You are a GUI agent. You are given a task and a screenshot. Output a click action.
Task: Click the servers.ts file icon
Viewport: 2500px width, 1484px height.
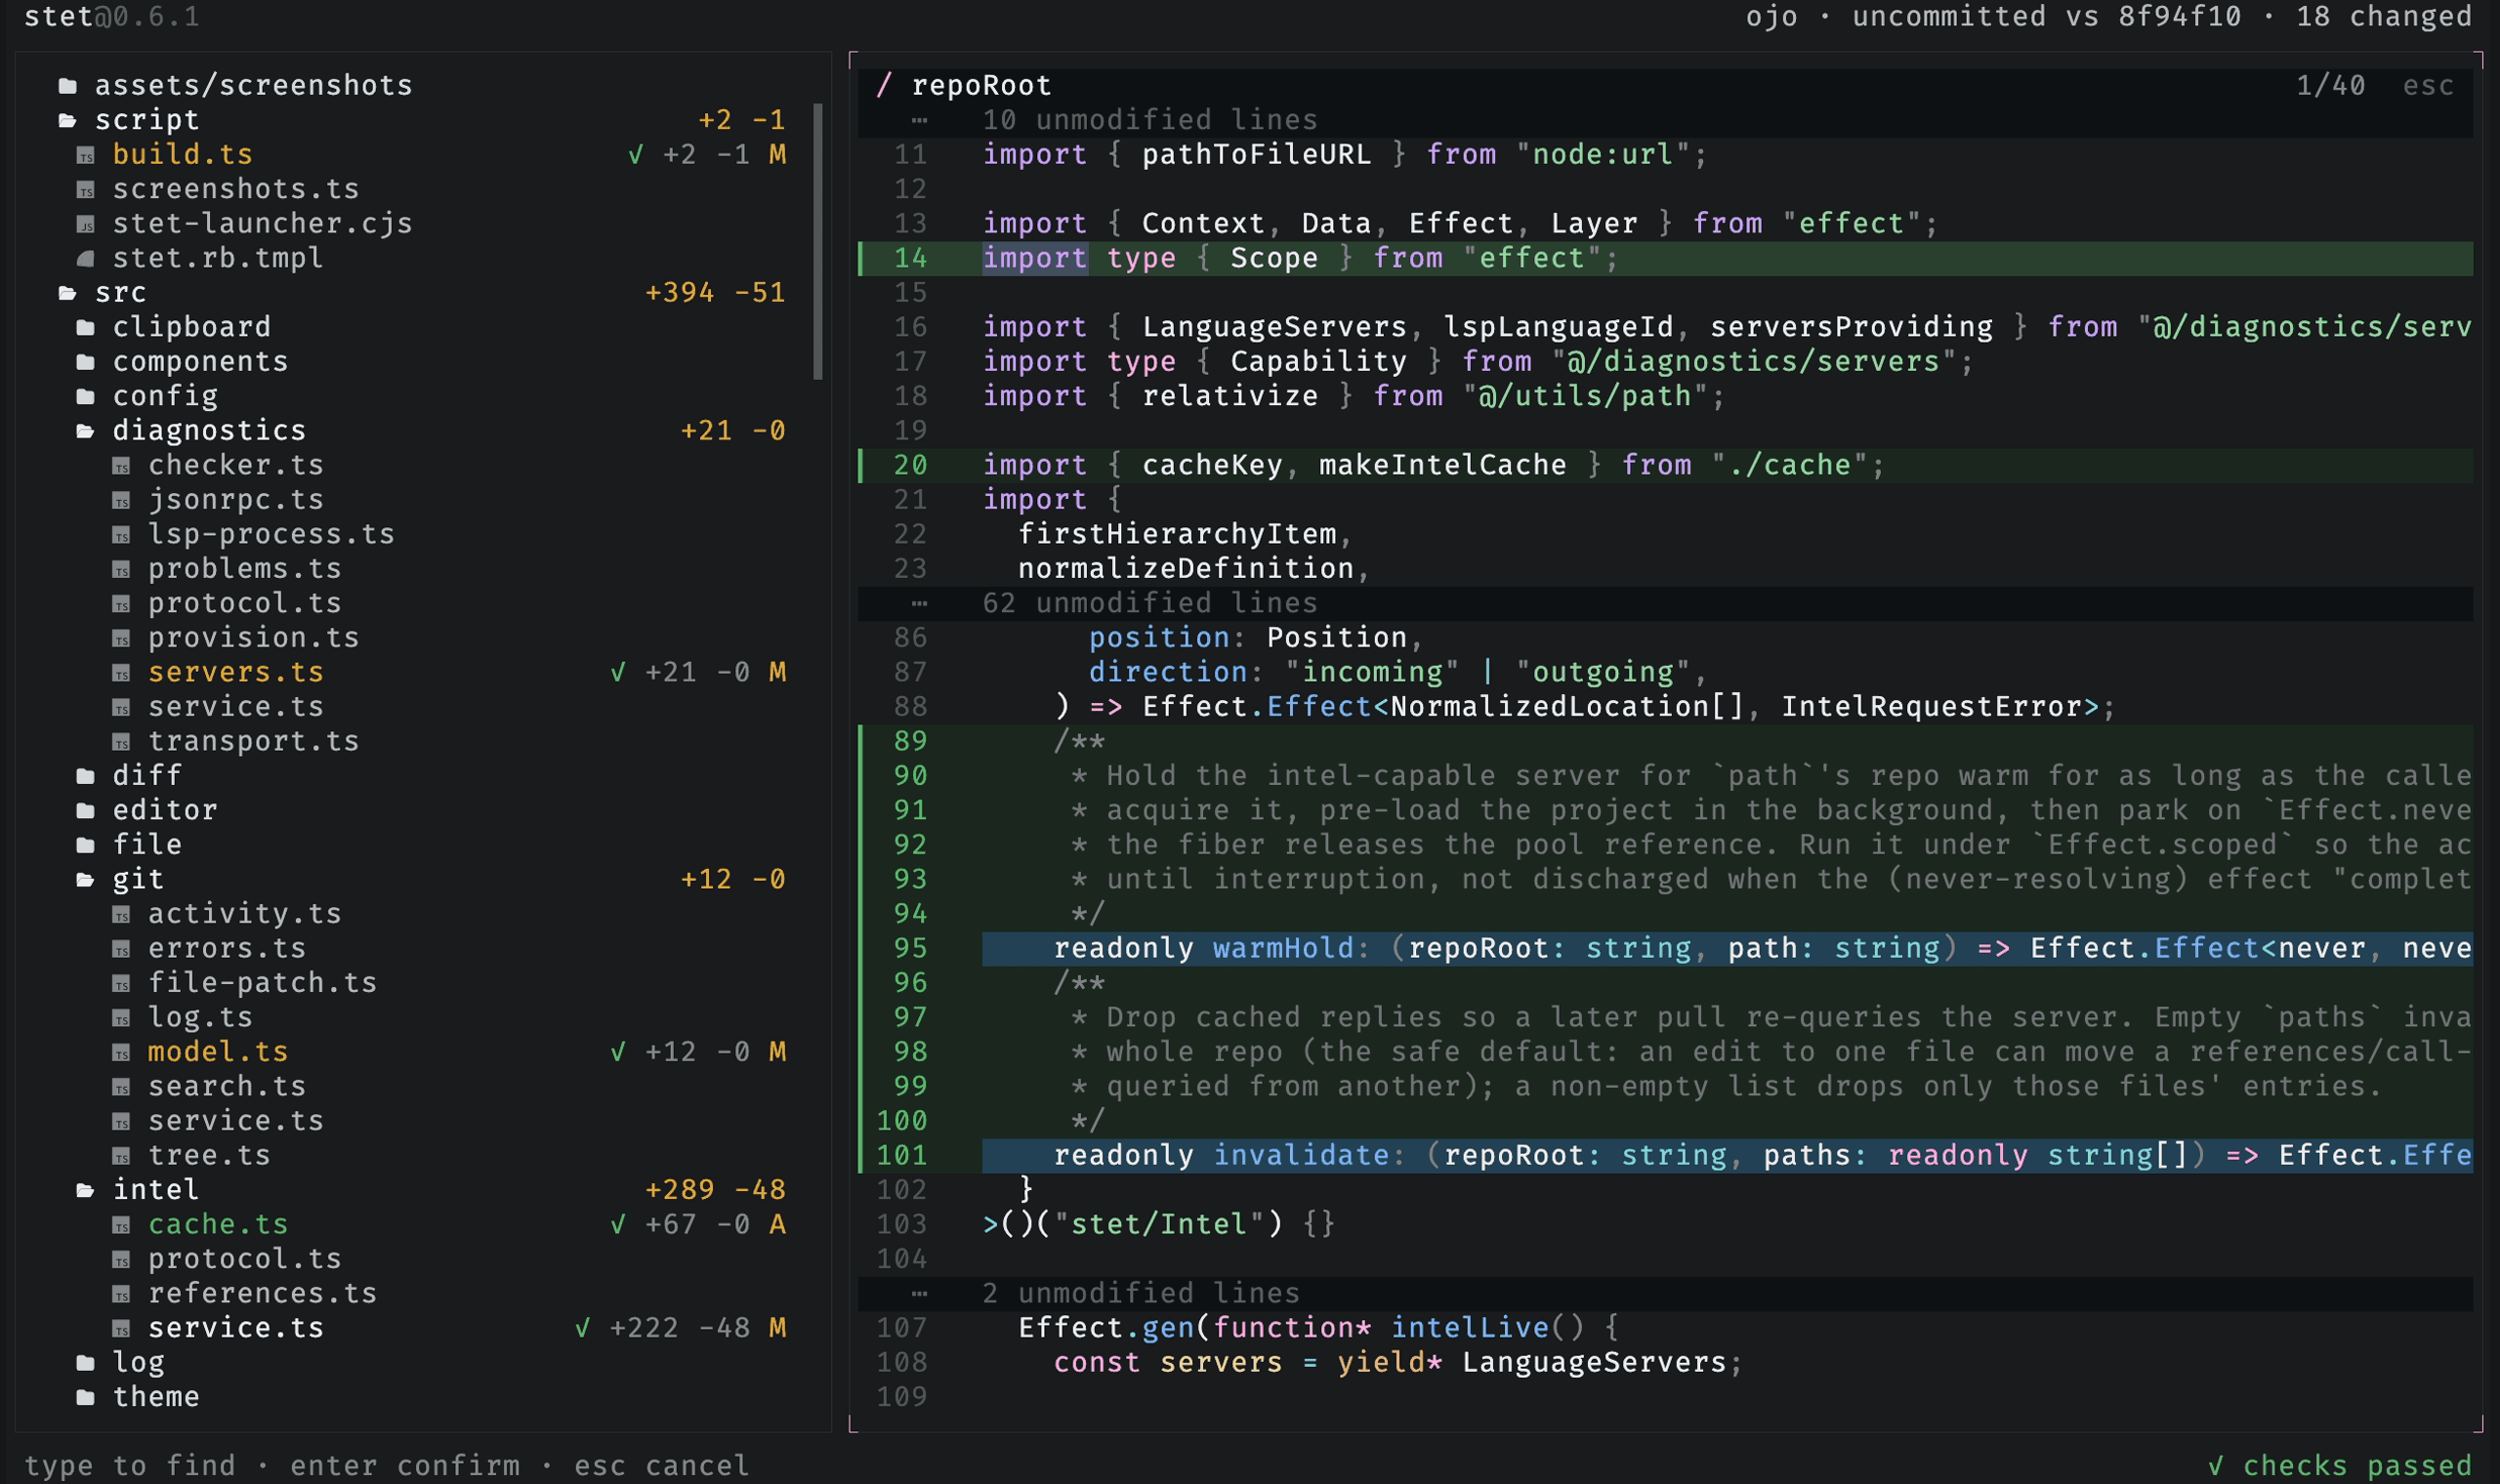(121, 673)
